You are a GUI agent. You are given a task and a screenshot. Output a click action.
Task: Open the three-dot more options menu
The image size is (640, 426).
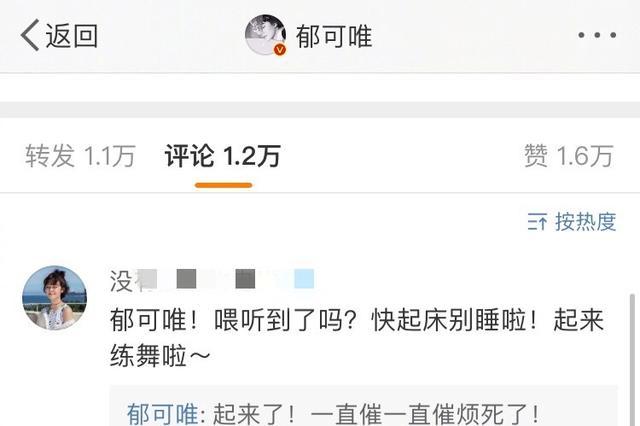(x=597, y=36)
